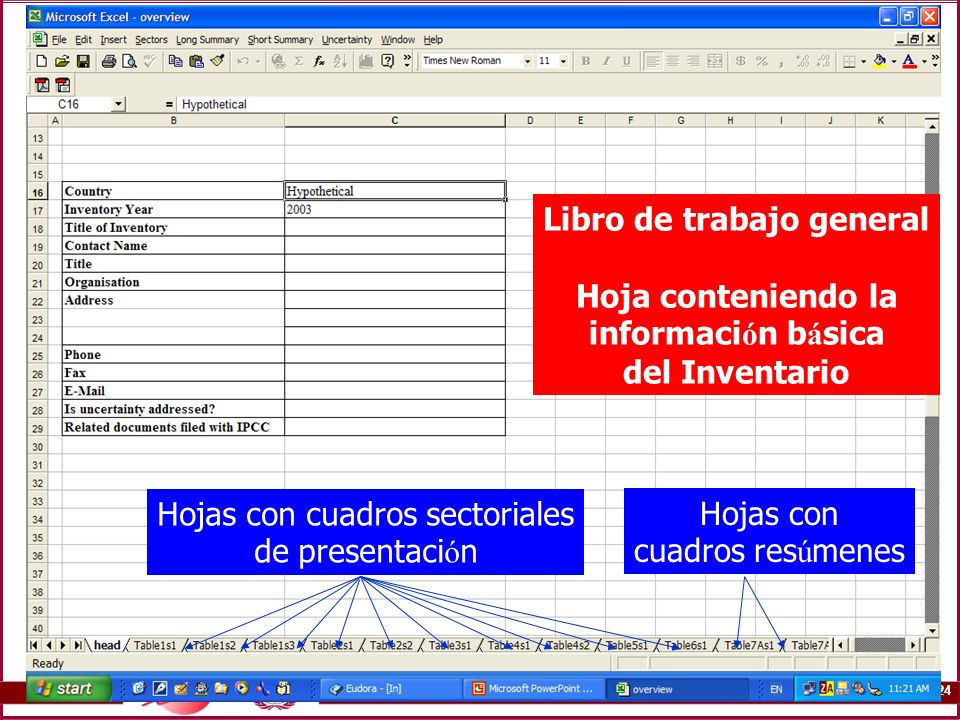
Task: Click the first Acrobat PDF icon
Action: pyautogui.click(x=42, y=85)
